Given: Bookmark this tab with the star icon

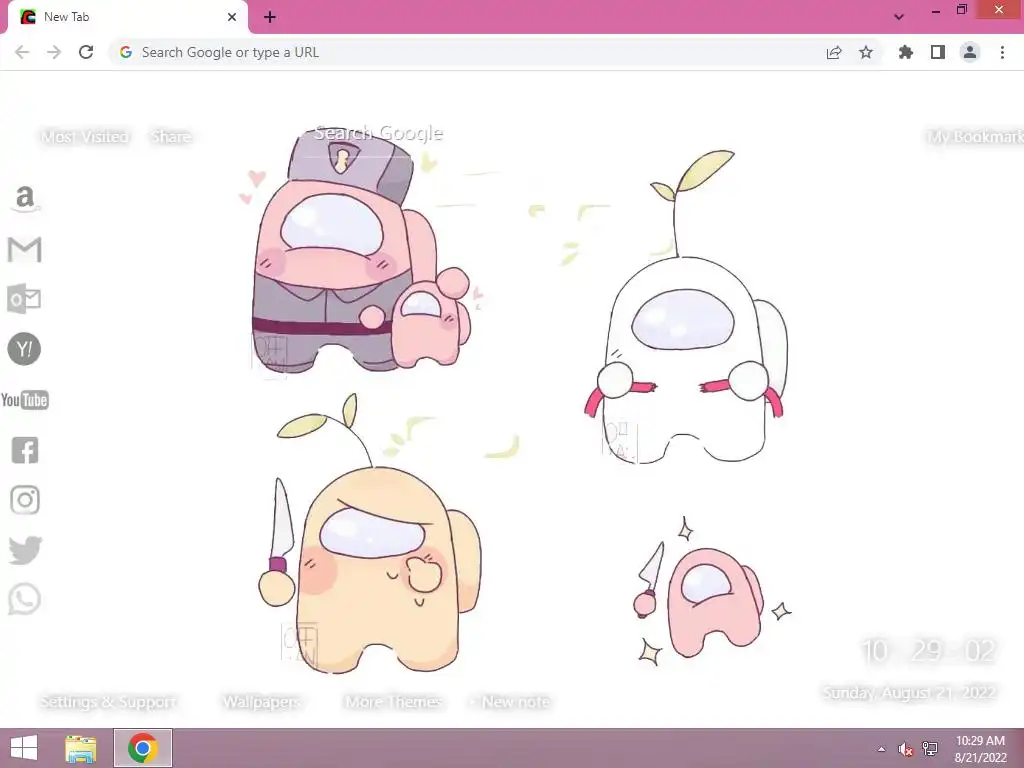Looking at the screenshot, I should click(866, 52).
